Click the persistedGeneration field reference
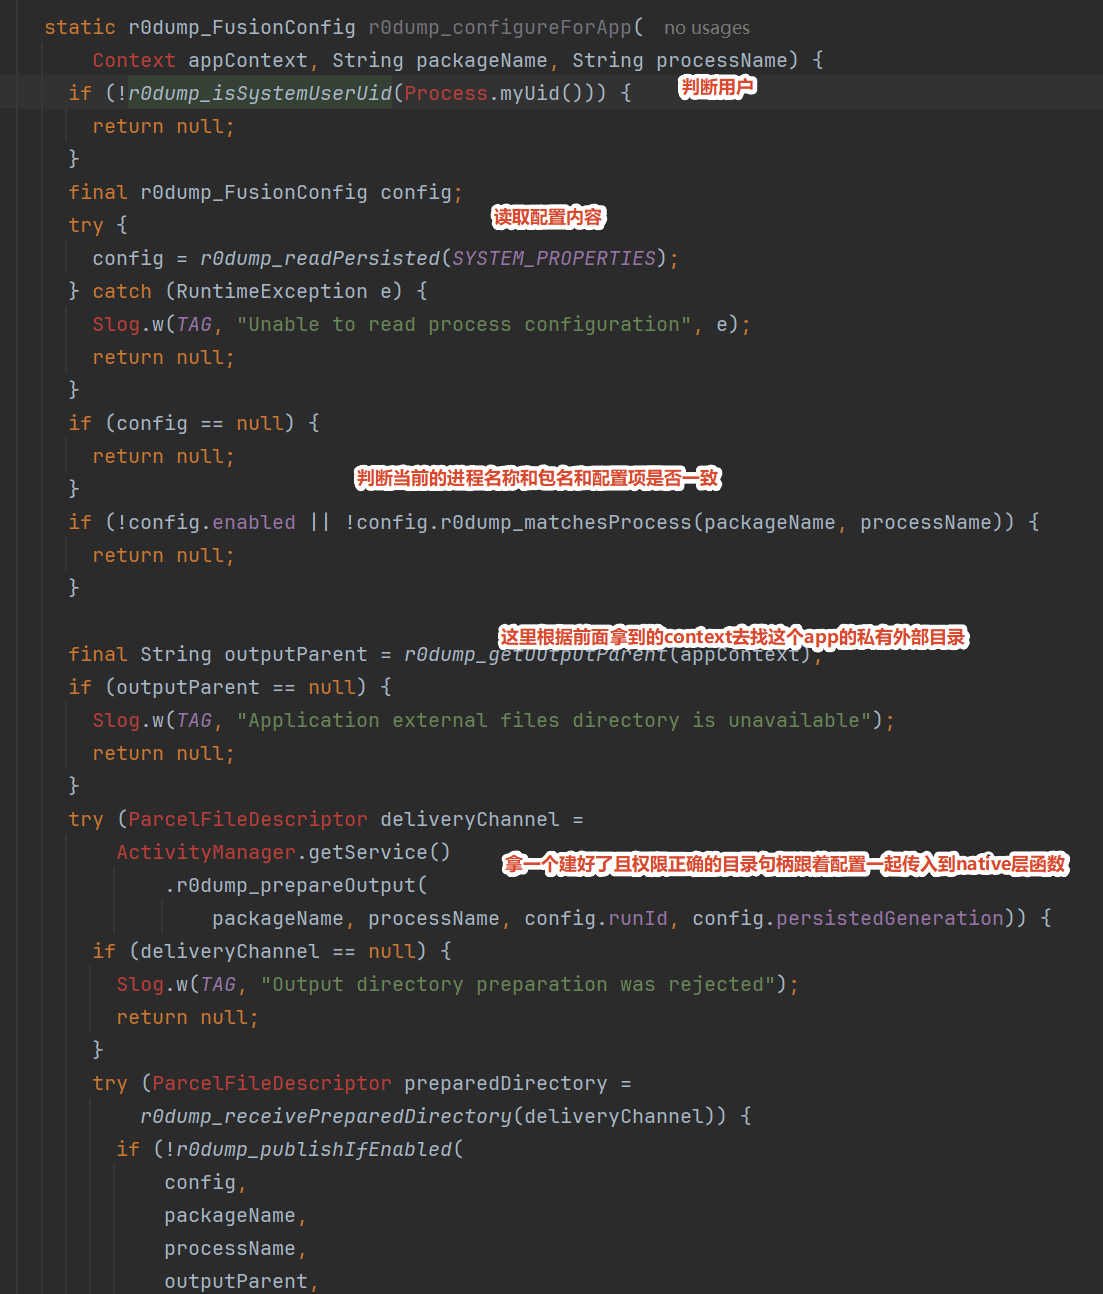1103x1294 pixels. coord(890,918)
